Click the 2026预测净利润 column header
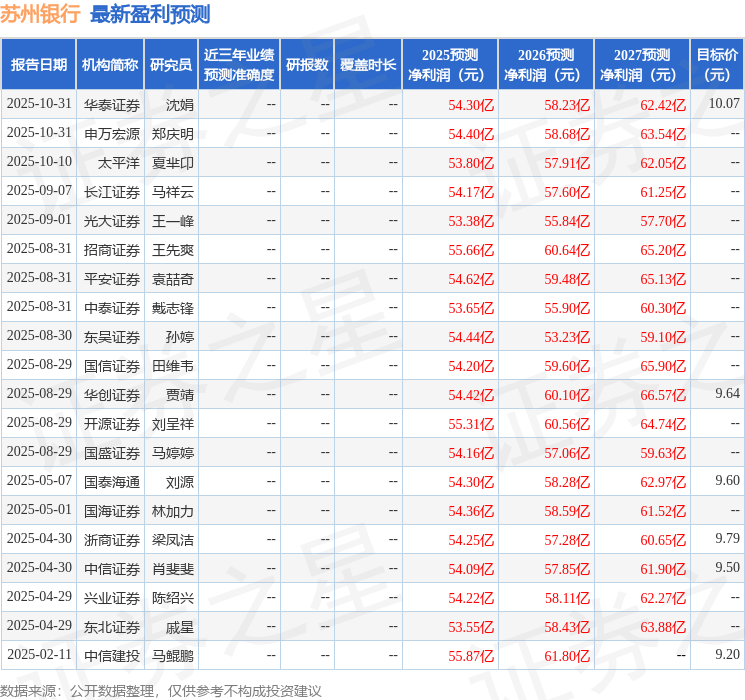Screen dimensions: 745x700 click(545, 65)
